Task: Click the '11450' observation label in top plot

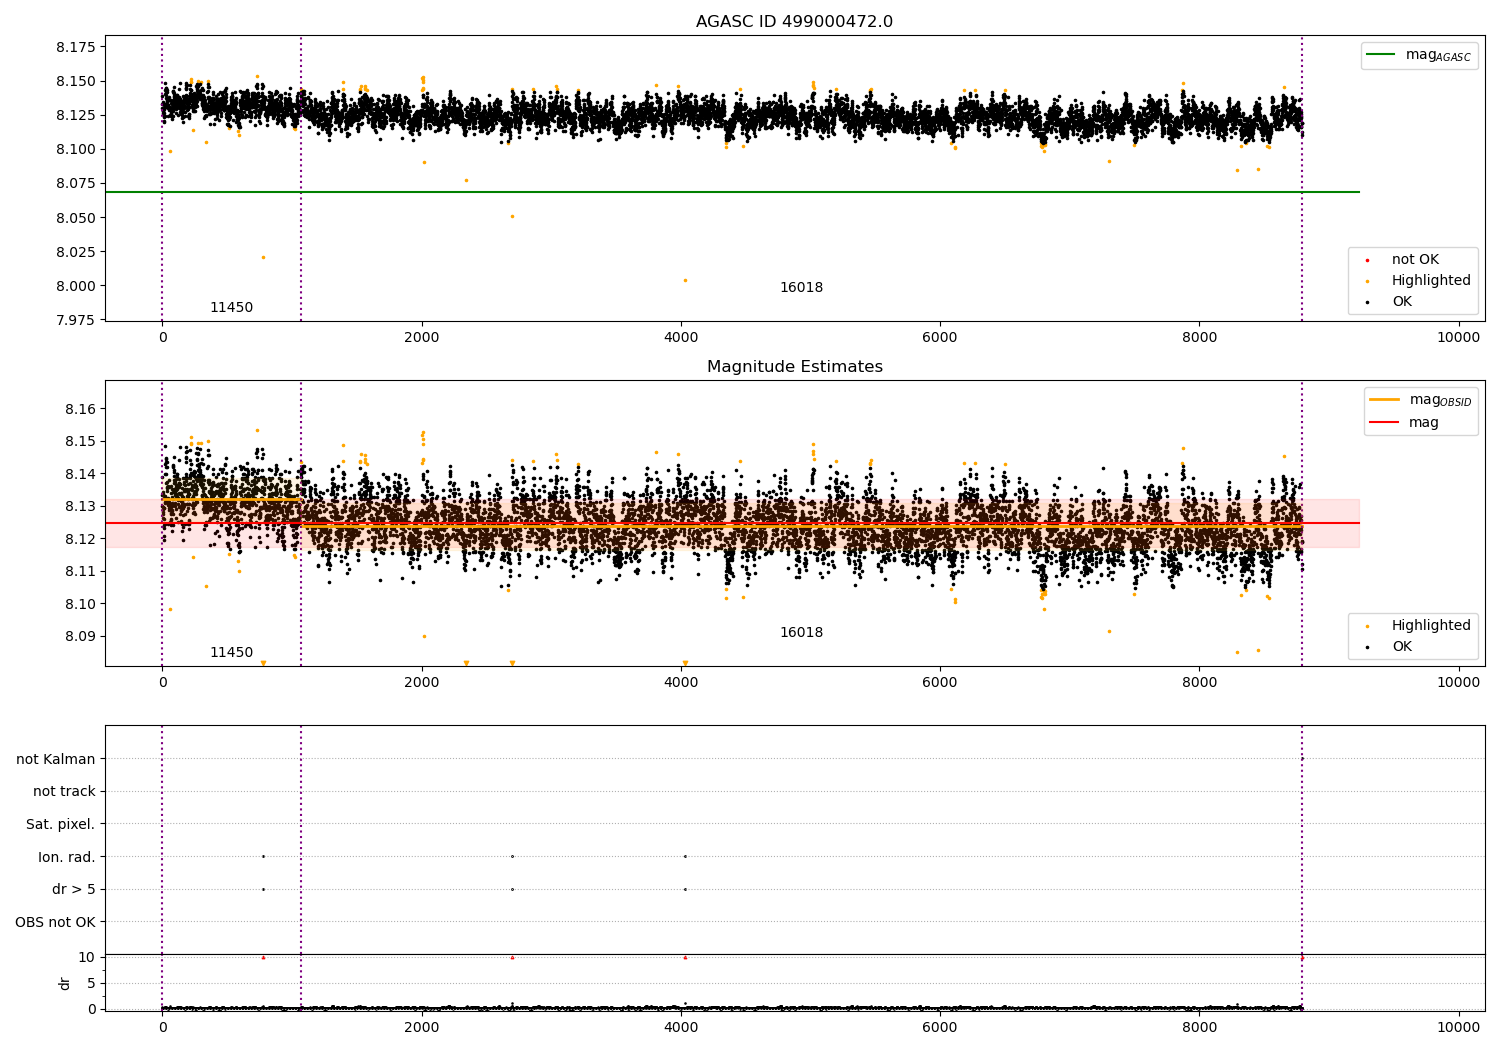Action: [x=231, y=308]
